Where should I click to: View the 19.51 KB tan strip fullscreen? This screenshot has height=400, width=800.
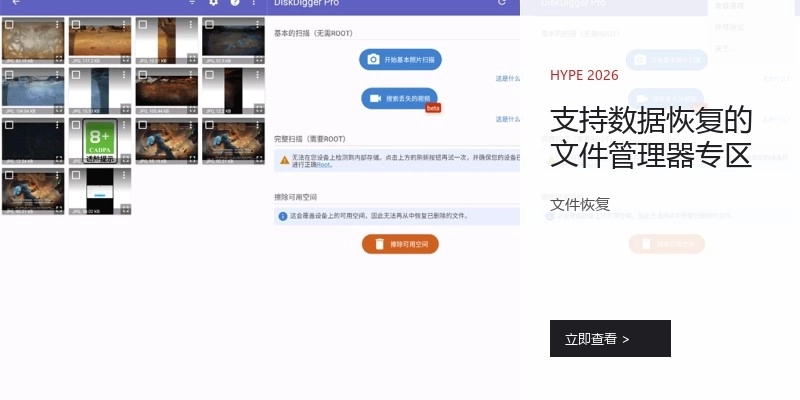coord(192,59)
